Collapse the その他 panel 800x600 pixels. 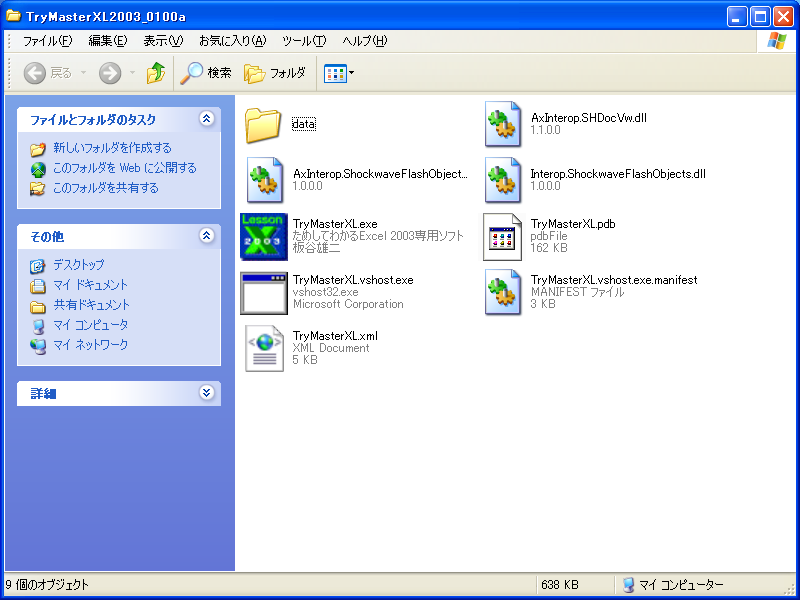206,236
